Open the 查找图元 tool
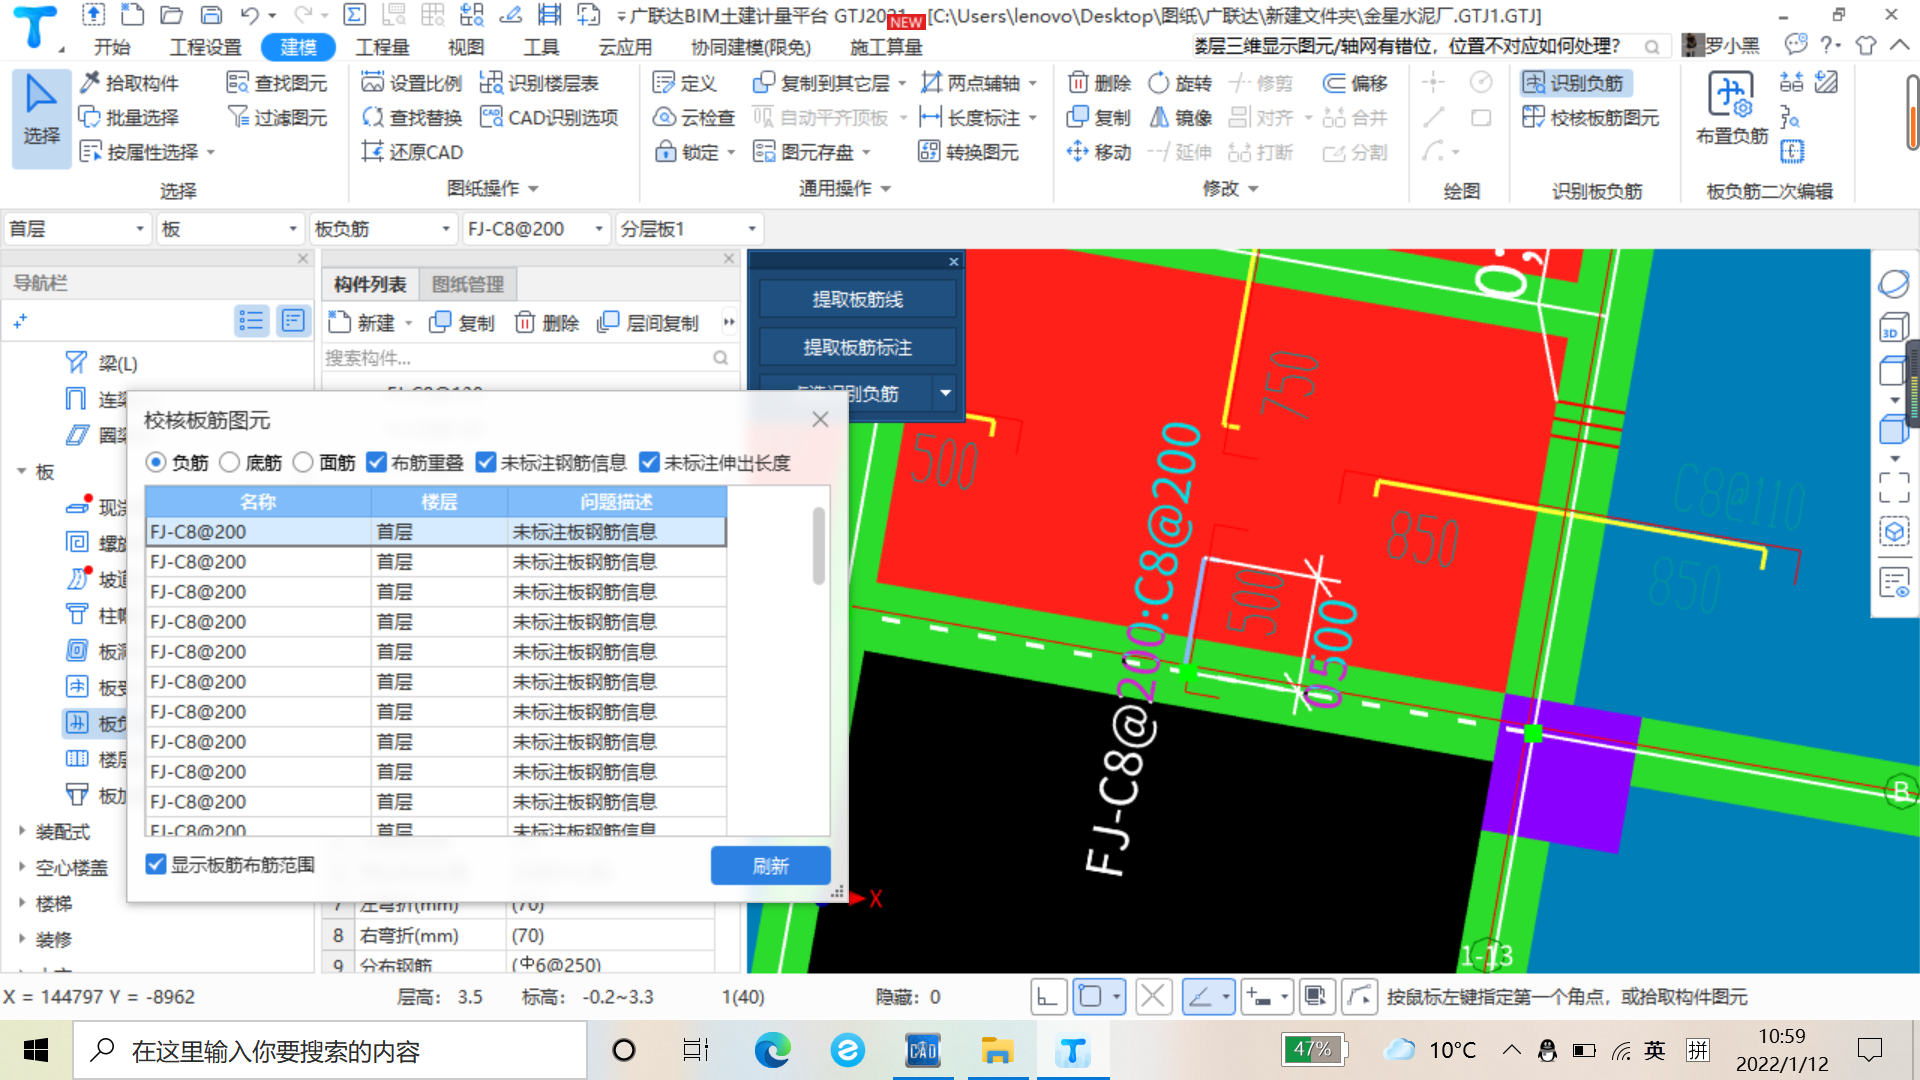 [277, 83]
